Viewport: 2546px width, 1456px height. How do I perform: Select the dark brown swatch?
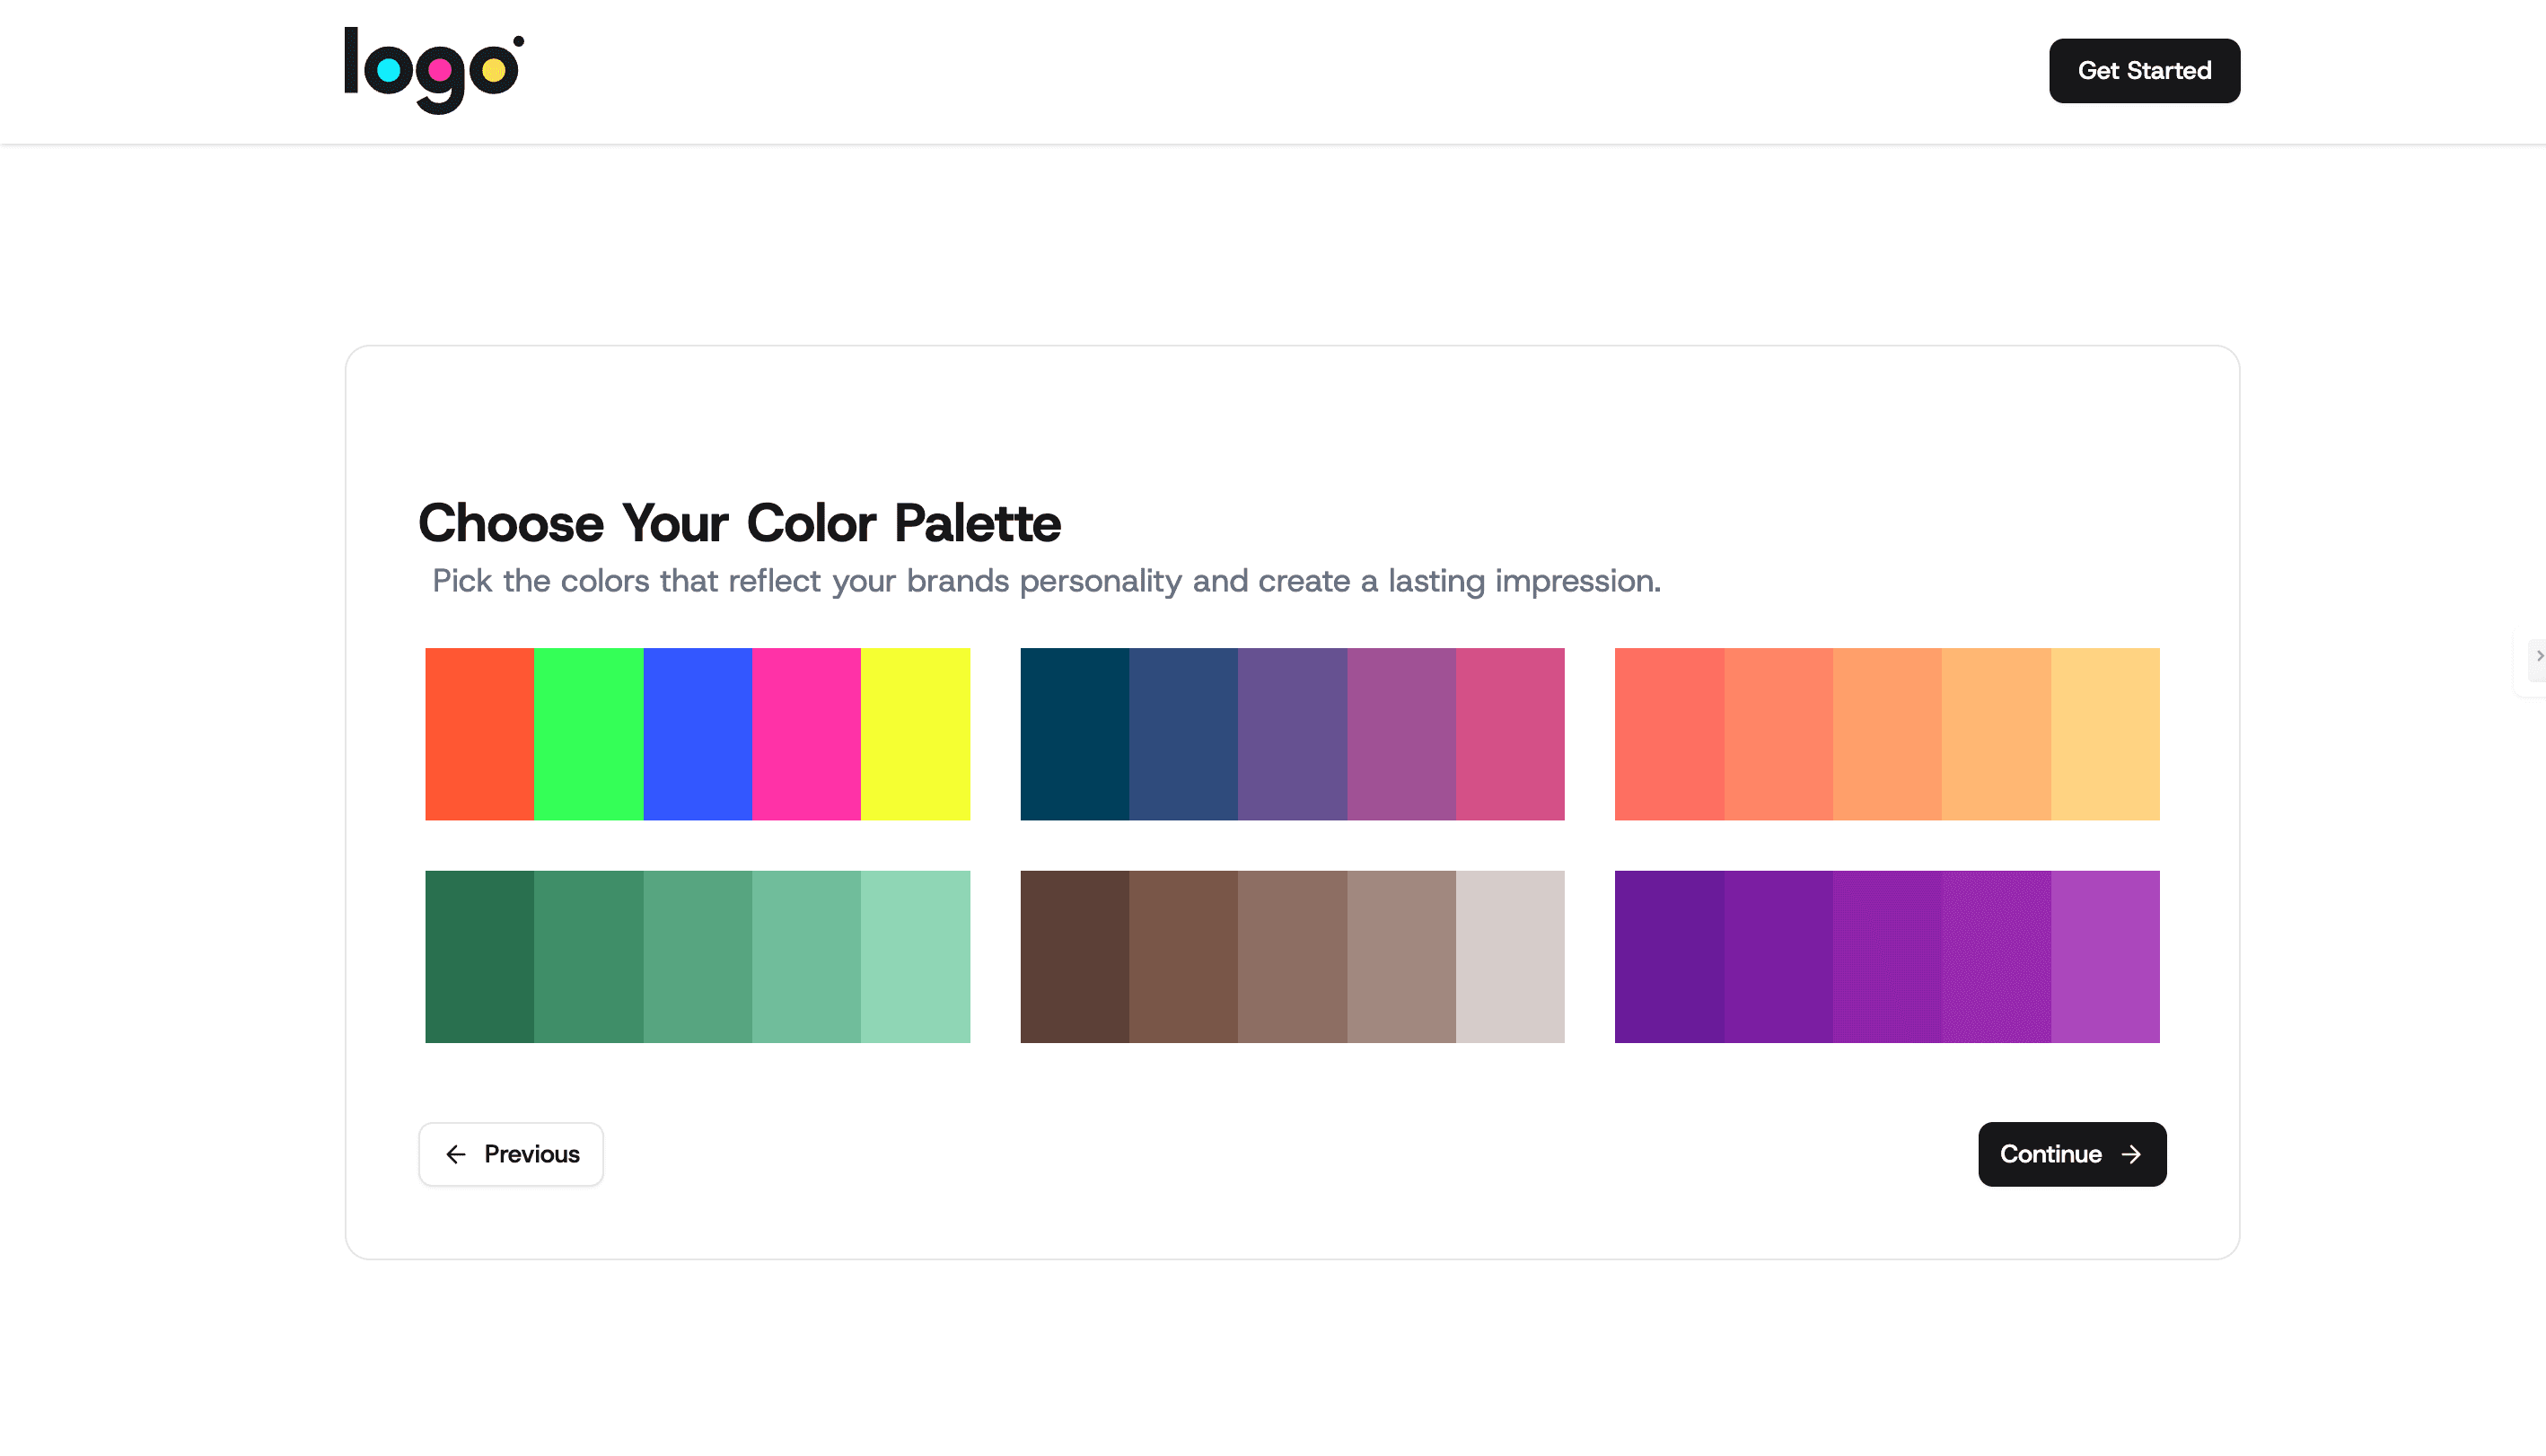(x=1074, y=956)
